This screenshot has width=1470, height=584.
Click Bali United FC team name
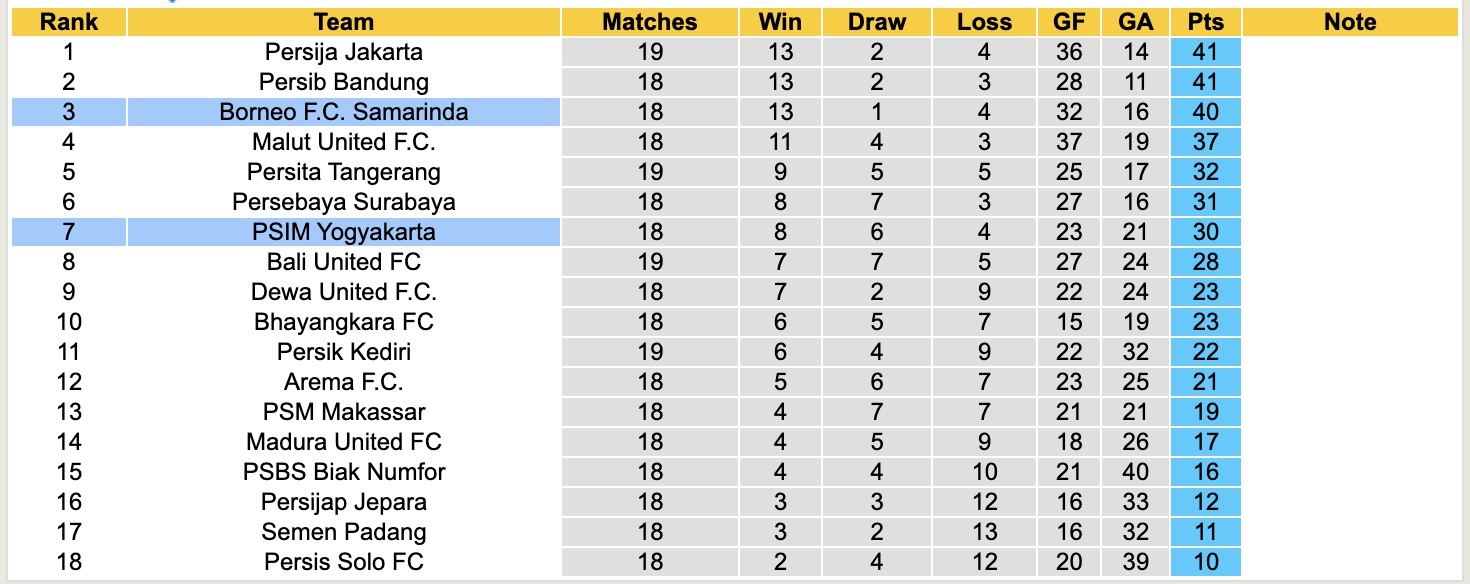point(343,262)
